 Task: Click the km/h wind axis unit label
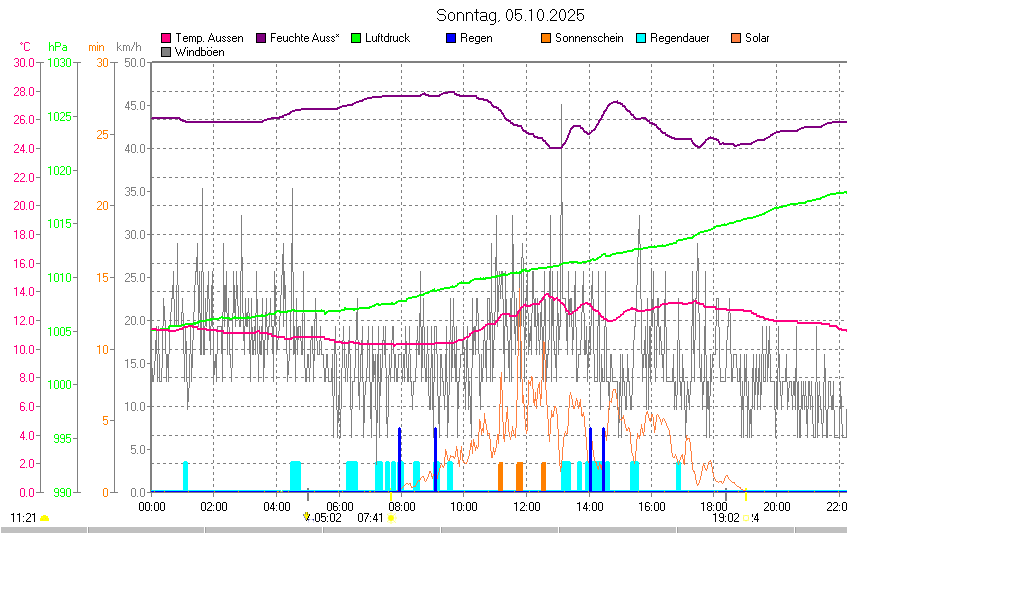(128, 47)
